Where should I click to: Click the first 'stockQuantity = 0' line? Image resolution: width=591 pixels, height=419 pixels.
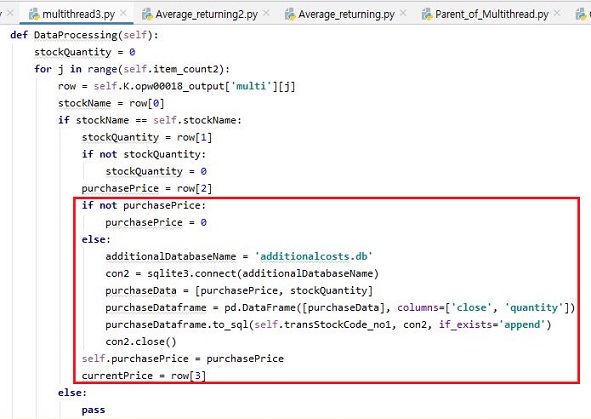coord(85,52)
